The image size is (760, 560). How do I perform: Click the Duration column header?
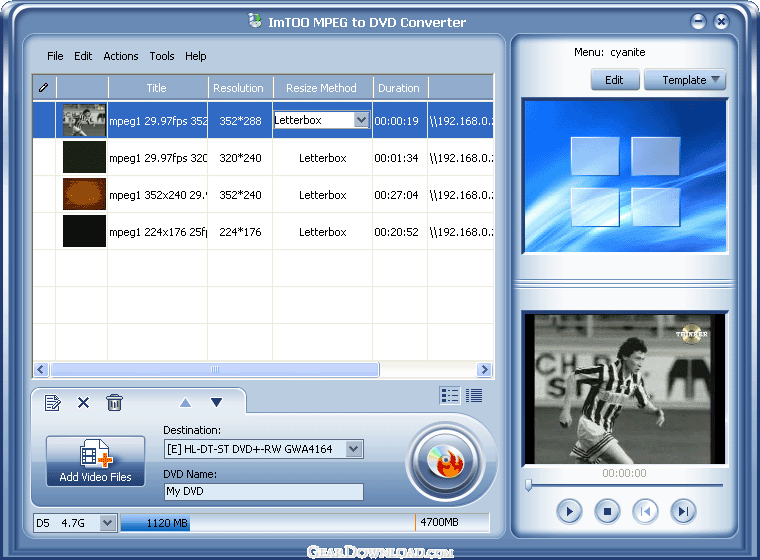(400, 88)
